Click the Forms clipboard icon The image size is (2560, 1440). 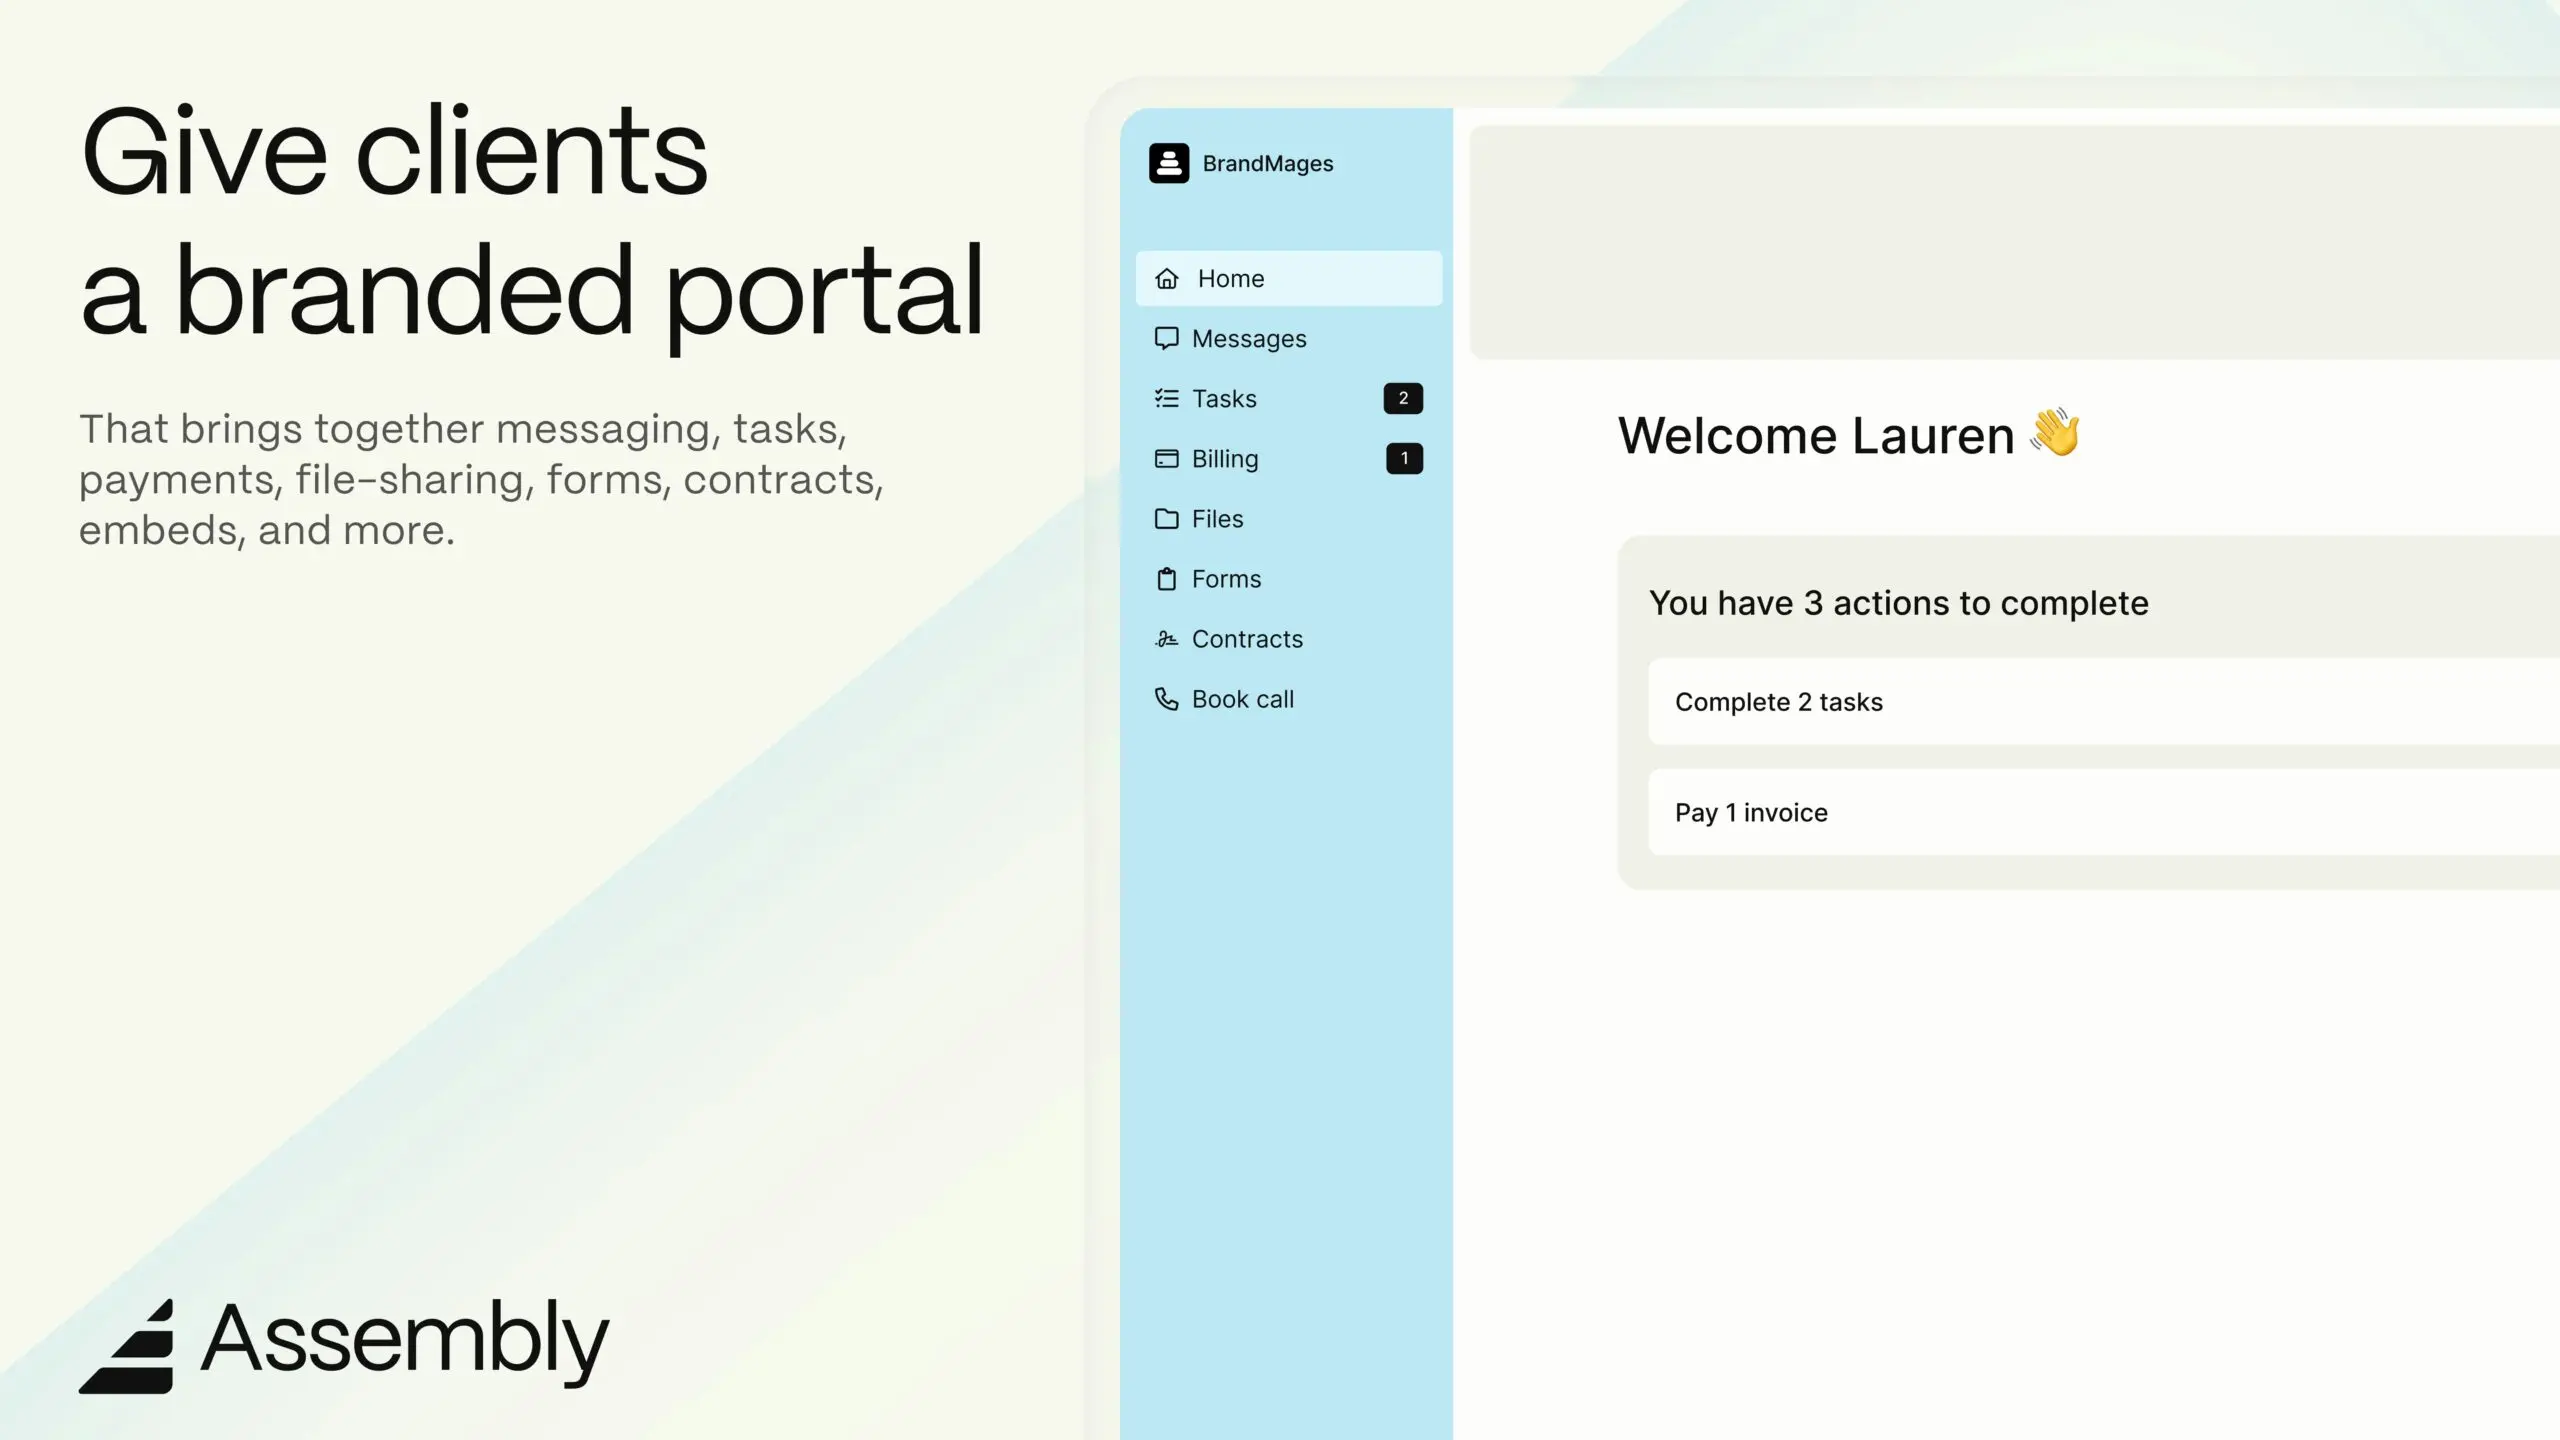point(1166,579)
